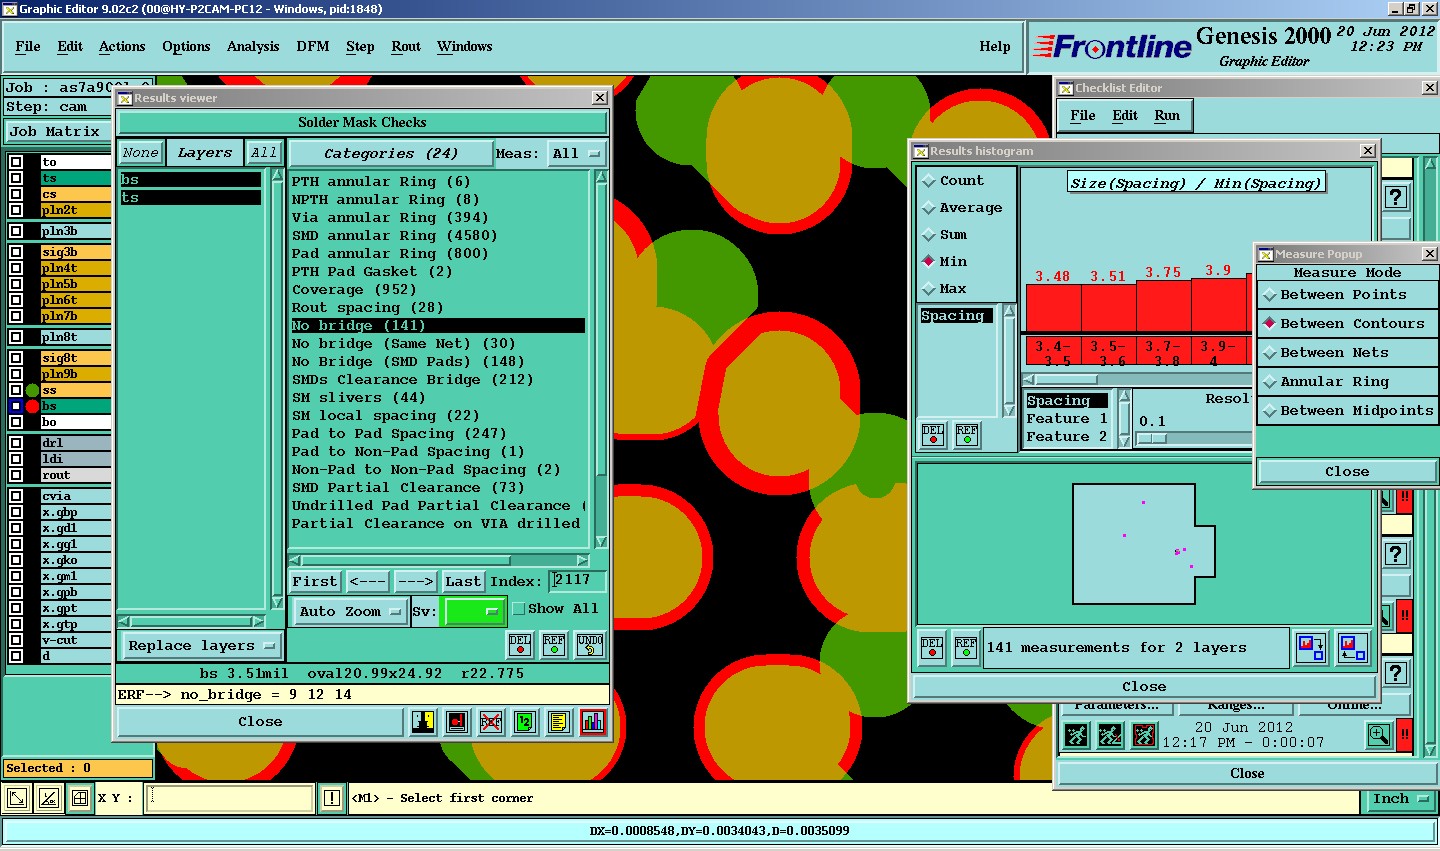The height and width of the screenshot is (851, 1440).
Task: Click the exclamation mark icon beside XY field
Action: coord(331,798)
